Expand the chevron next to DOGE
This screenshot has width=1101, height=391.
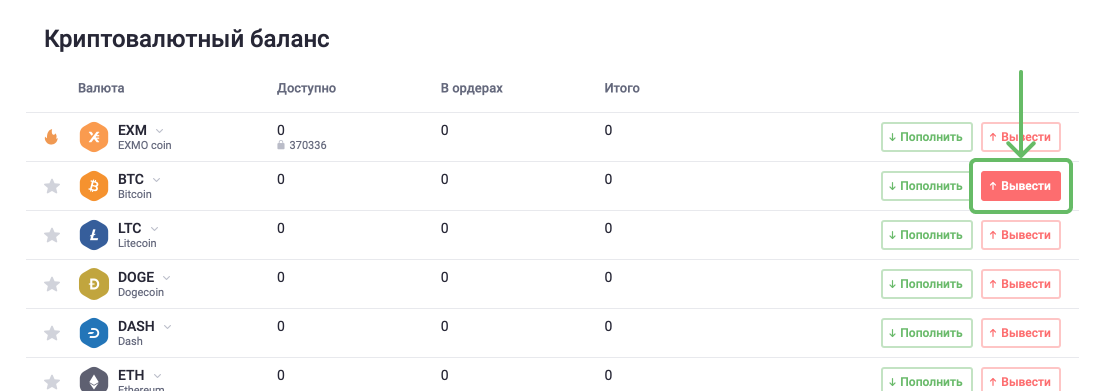coord(166,278)
